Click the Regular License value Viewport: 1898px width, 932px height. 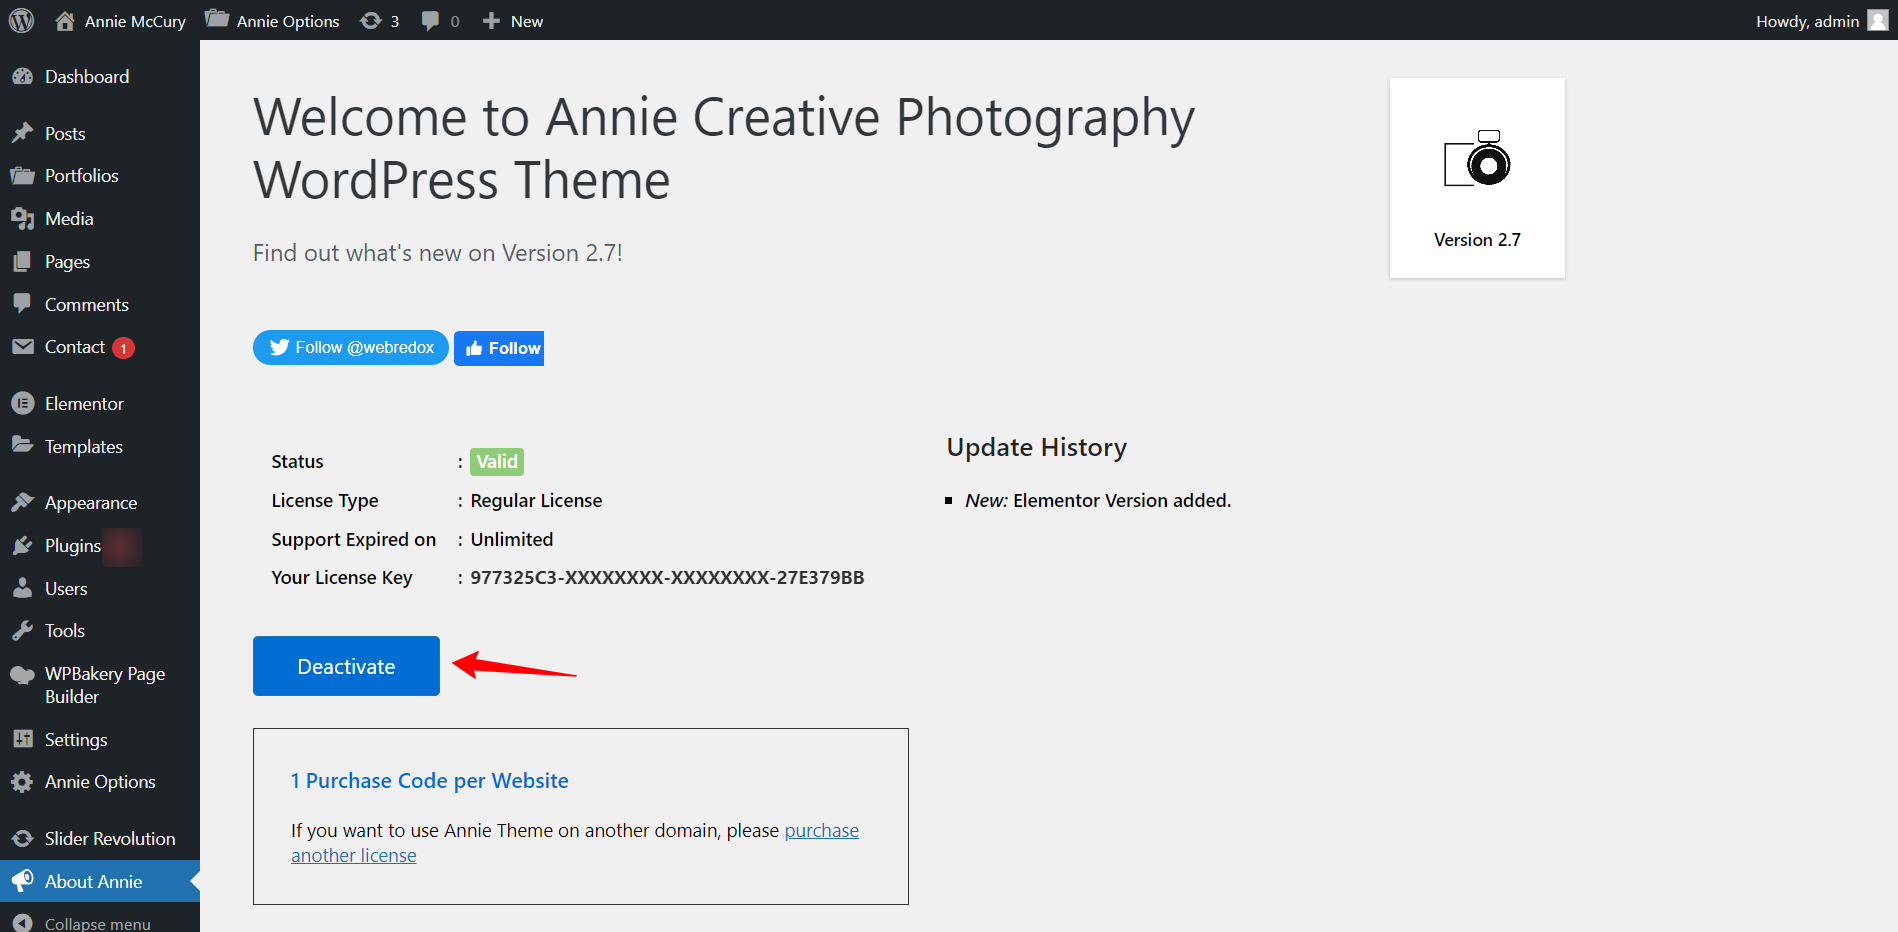click(x=536, y=500)
